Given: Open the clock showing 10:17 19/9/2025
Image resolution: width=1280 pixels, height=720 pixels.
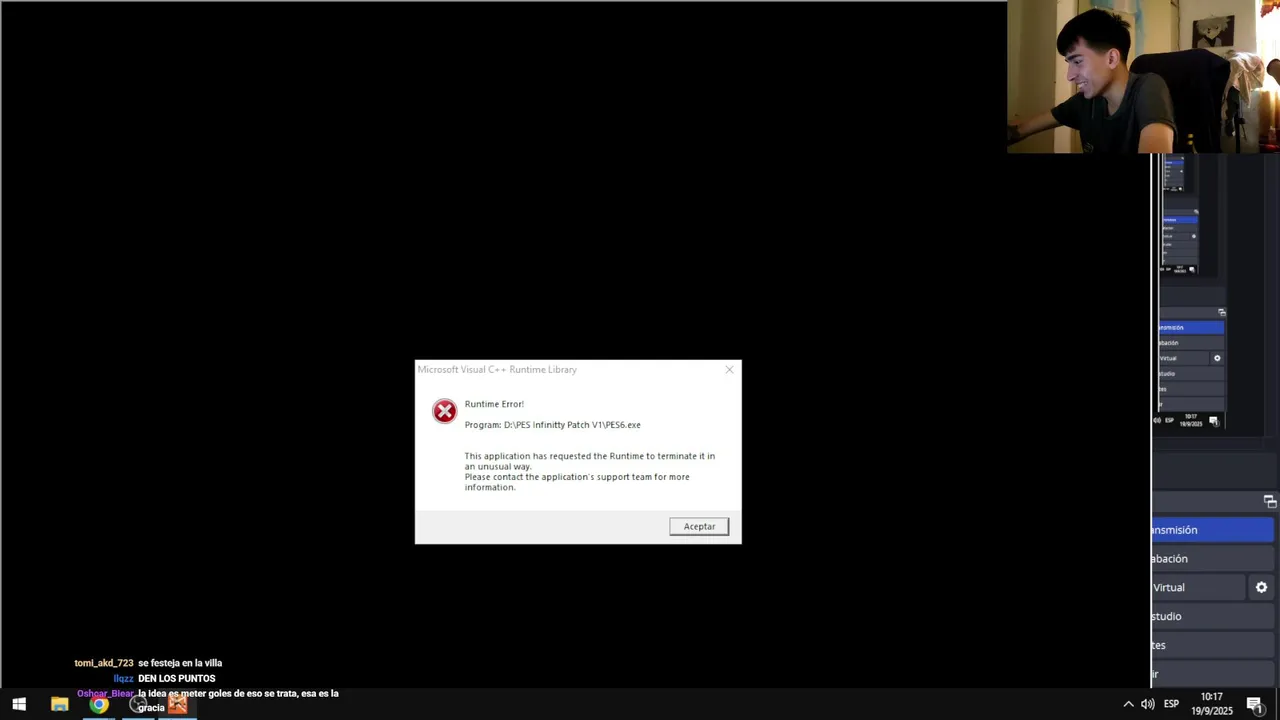Looking at the screenshot, I should pos(1212,704).
